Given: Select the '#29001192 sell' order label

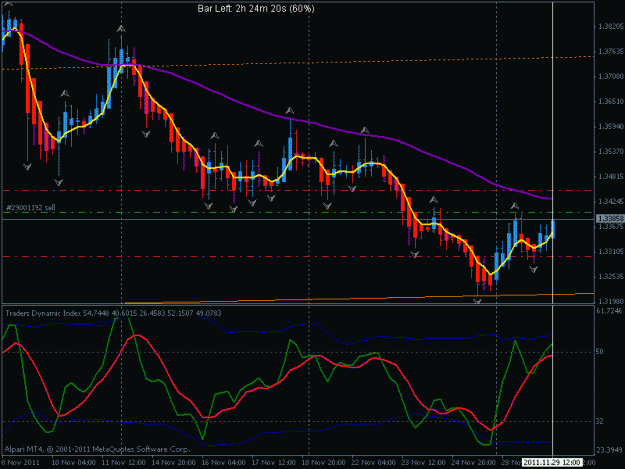Looking at the screenshot, I should coord(31,208).
